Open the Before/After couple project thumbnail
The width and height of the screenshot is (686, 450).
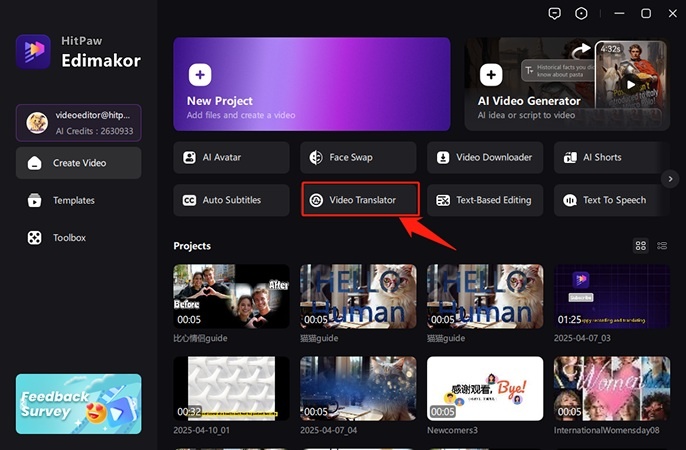(231, 296)
